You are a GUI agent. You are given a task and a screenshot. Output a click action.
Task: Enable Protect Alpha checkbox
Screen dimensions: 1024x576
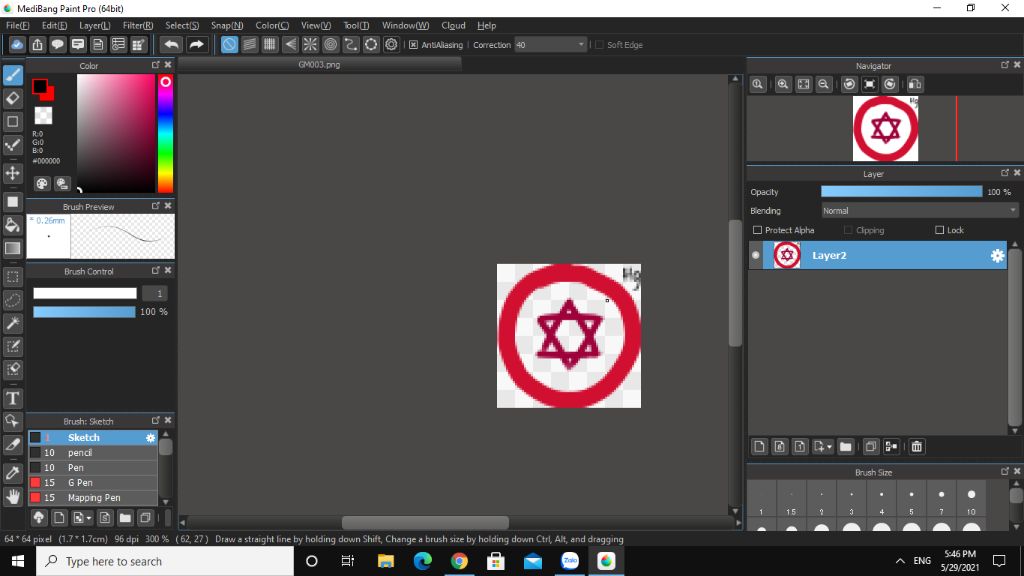click(x=758, y=230)
